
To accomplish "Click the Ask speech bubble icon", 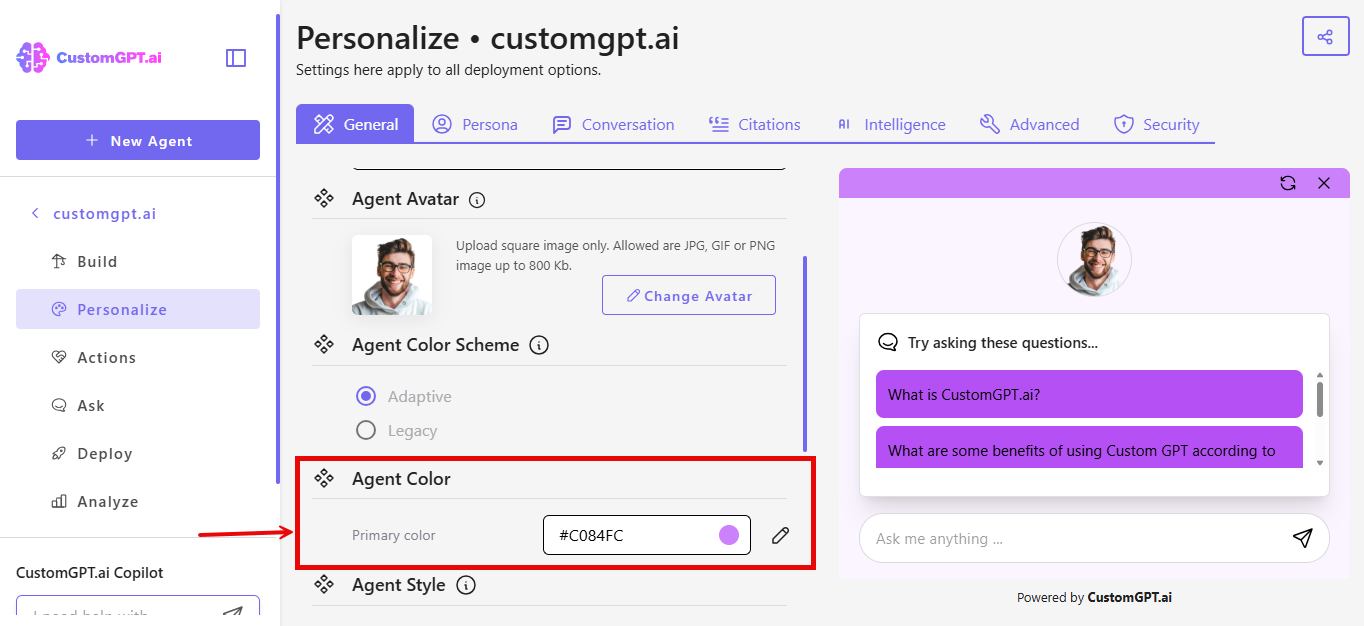I will (x=59, y=406).
